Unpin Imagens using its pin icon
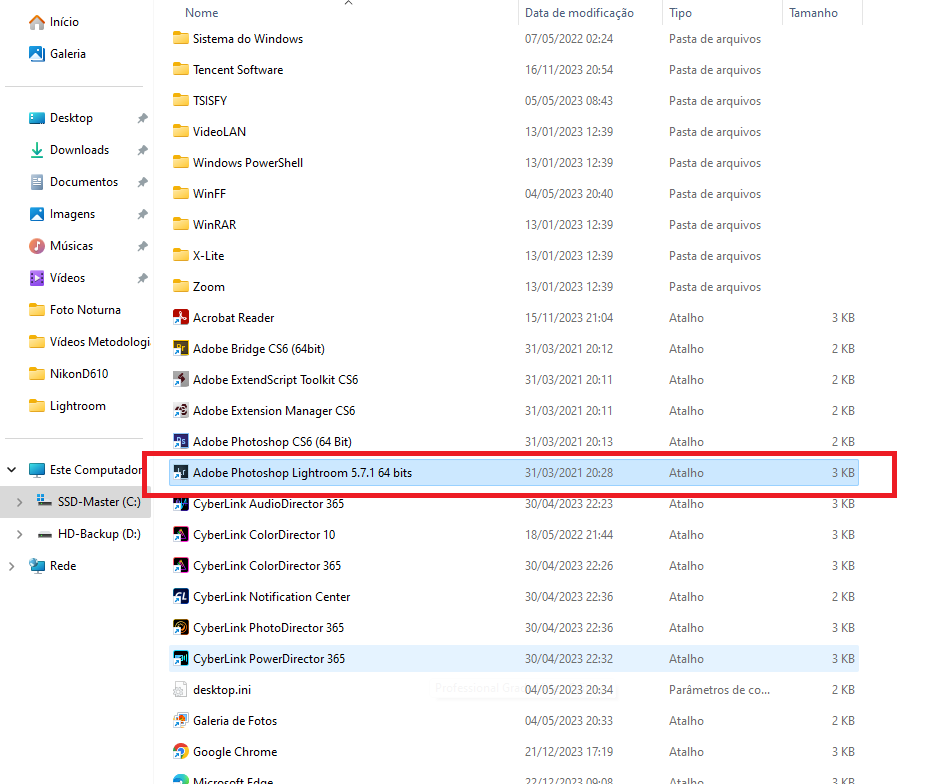The width and height of the screenshot is (936, 784). (142, 214)
